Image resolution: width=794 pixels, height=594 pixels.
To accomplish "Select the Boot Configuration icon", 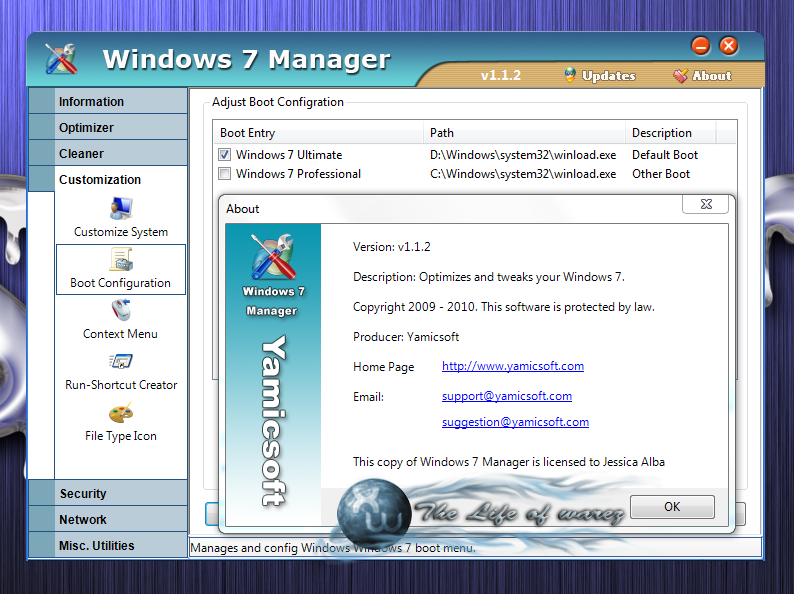I will coord(121,259).
